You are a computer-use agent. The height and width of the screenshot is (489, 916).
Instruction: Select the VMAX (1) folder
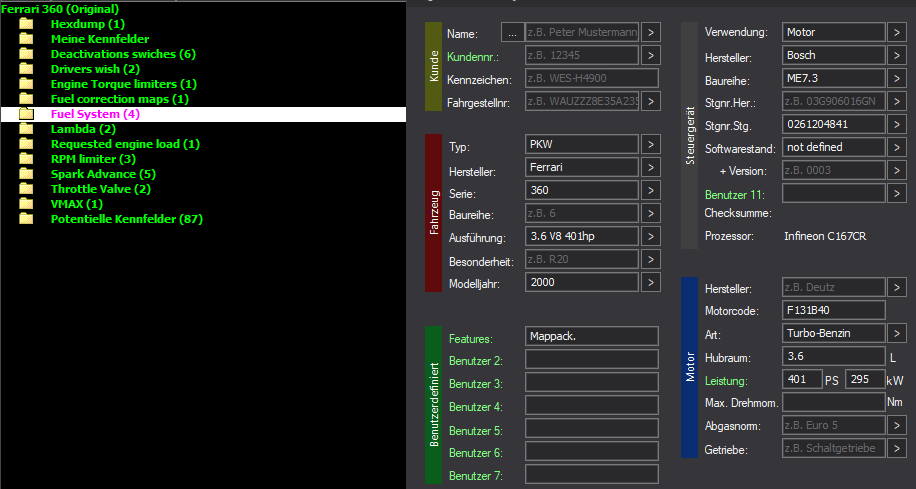coord(77,204)
